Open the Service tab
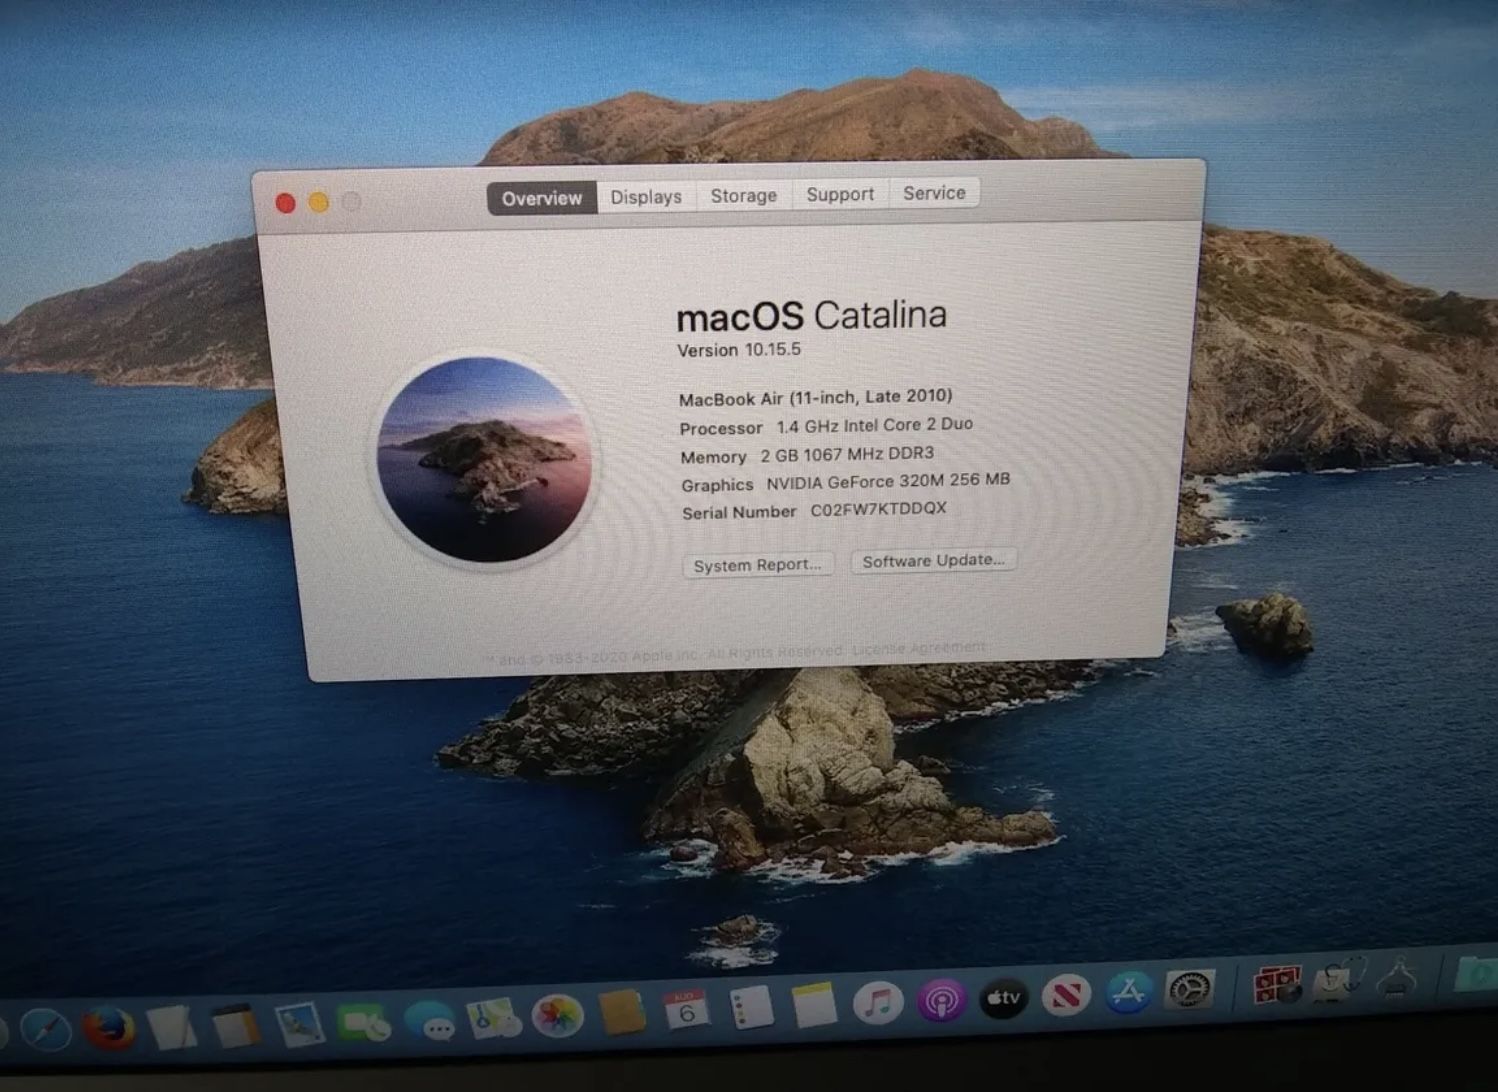 (x=934, y=192)
